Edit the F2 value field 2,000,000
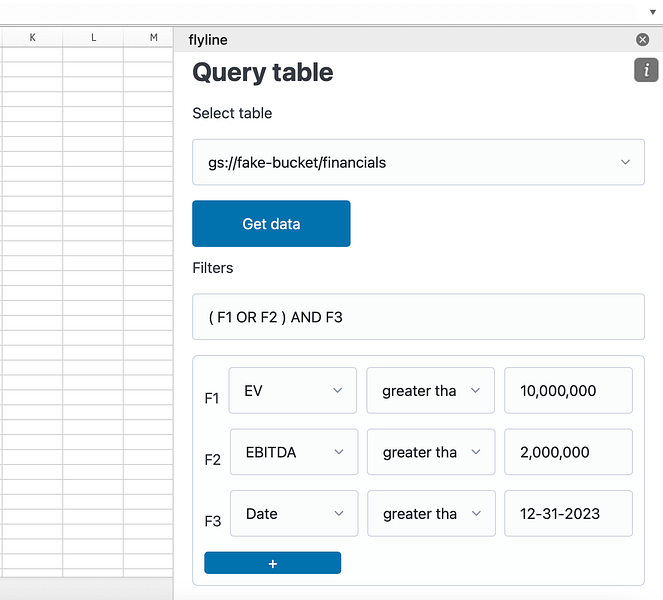Screen dimensions: 663x600 coord(568,452)
